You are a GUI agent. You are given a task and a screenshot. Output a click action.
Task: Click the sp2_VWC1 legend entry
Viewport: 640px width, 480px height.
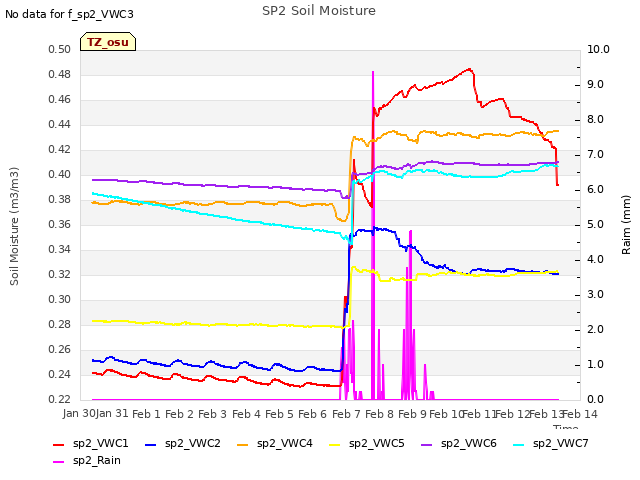pos(91,443)
